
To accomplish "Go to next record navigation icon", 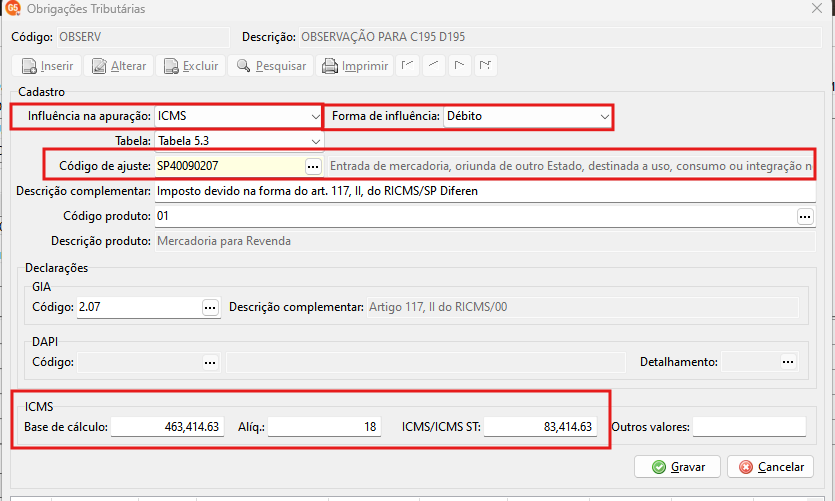I will pyautogui.click(x=460, y=65).
